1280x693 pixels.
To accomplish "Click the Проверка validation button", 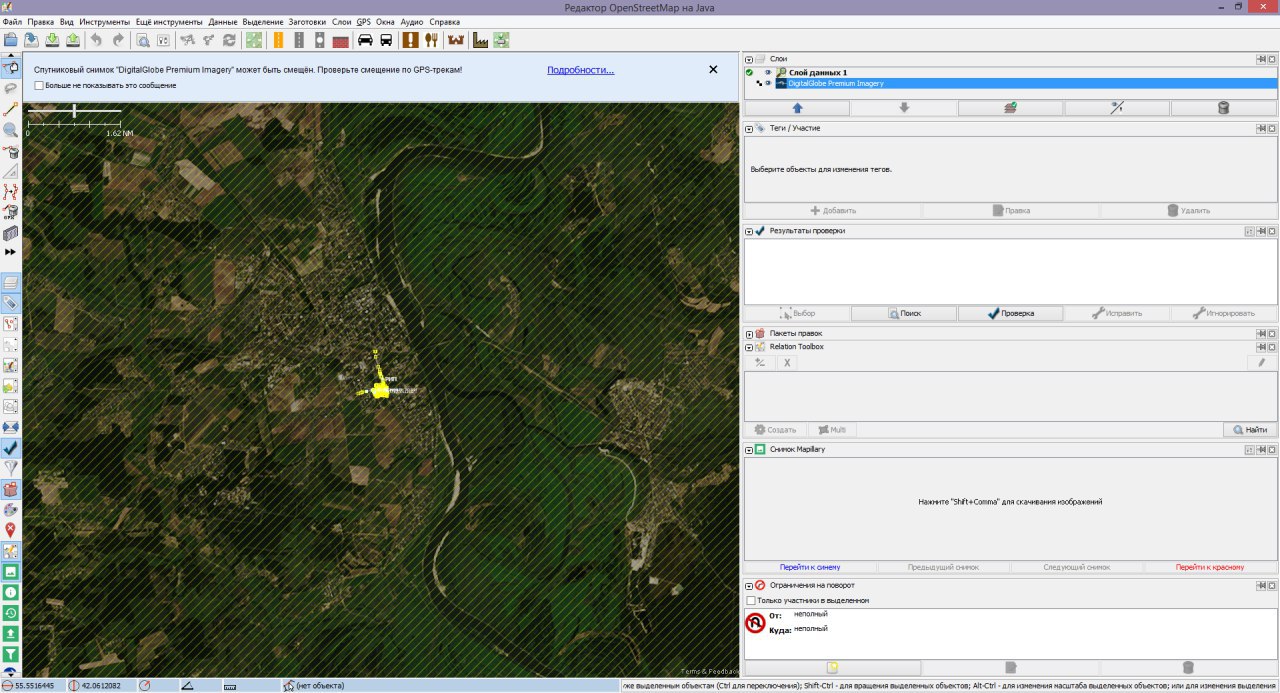I will click(x=1010, y=313).
